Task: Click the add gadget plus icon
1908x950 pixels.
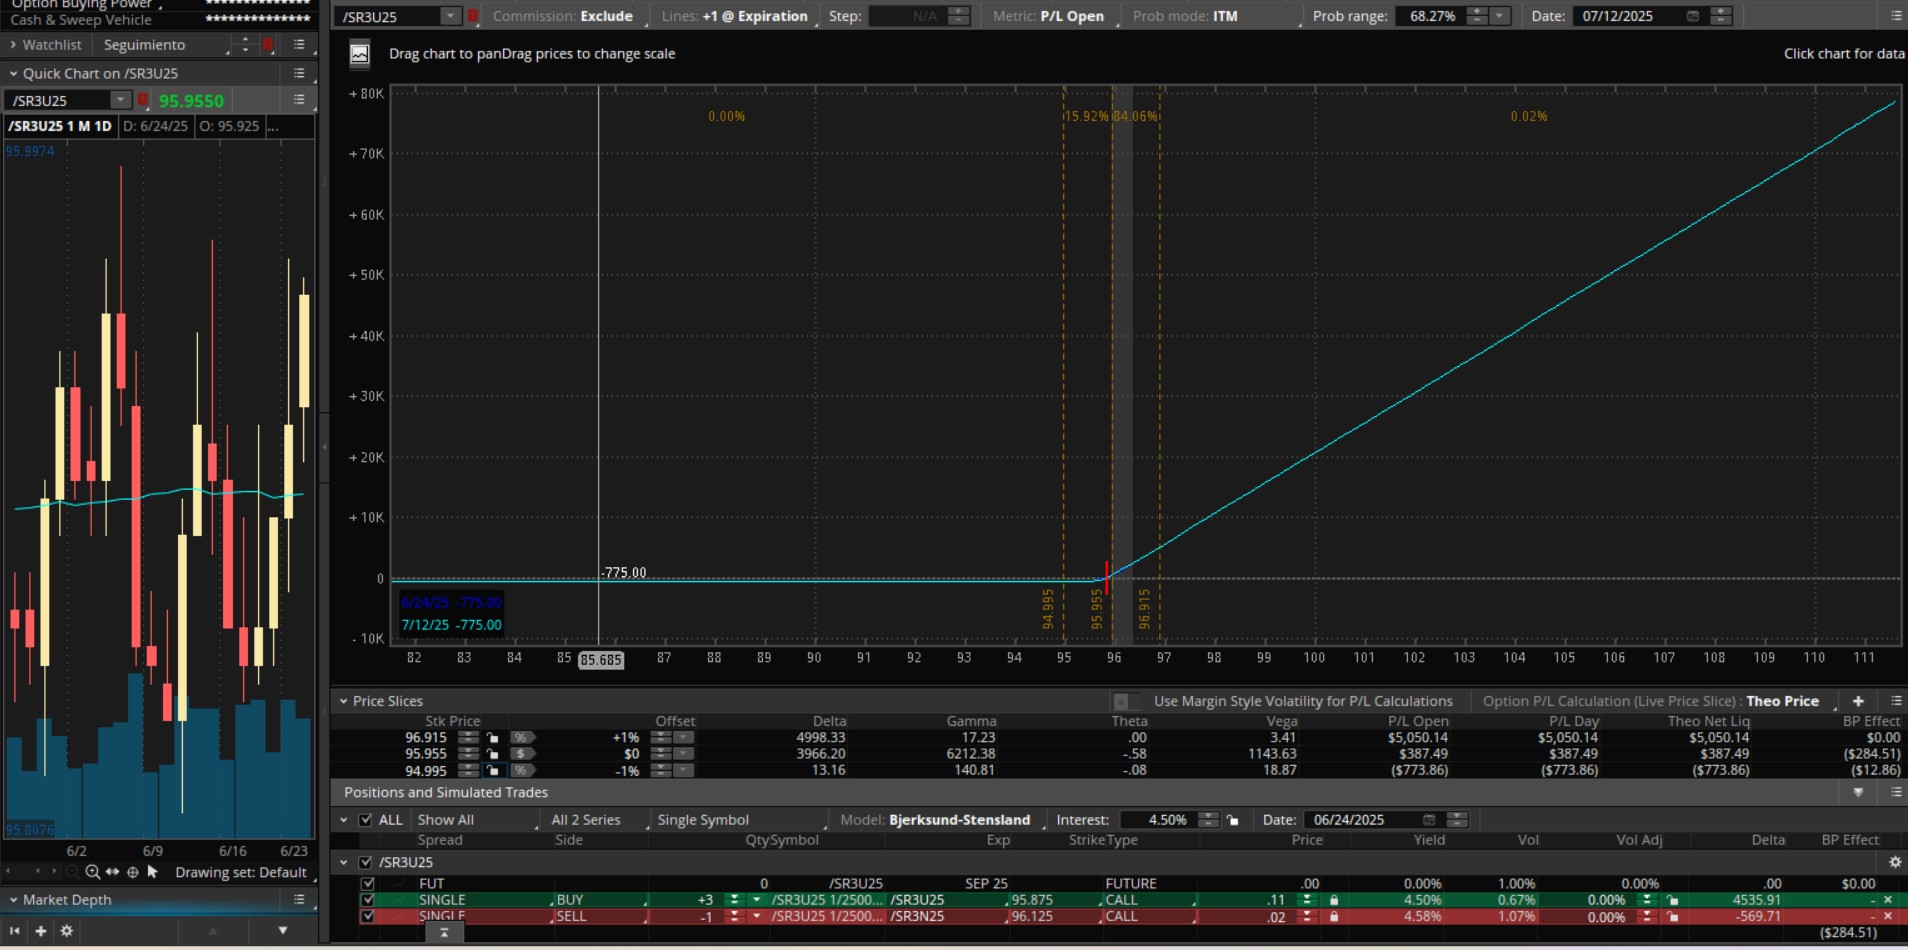Action: coord(40,931)
